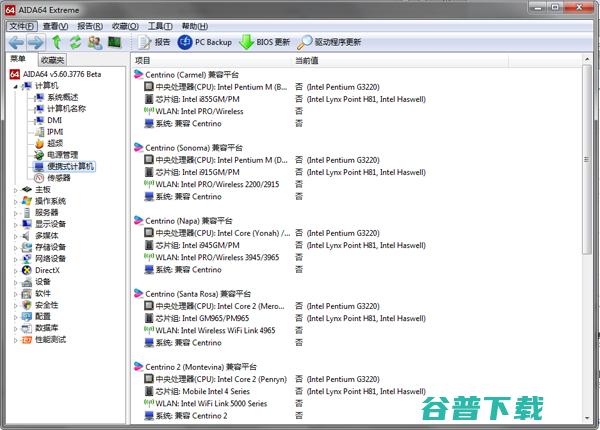Viewport: 600px width, 430px height.
Task: Click the scrollbar down arrow
Action: point(587,418)
